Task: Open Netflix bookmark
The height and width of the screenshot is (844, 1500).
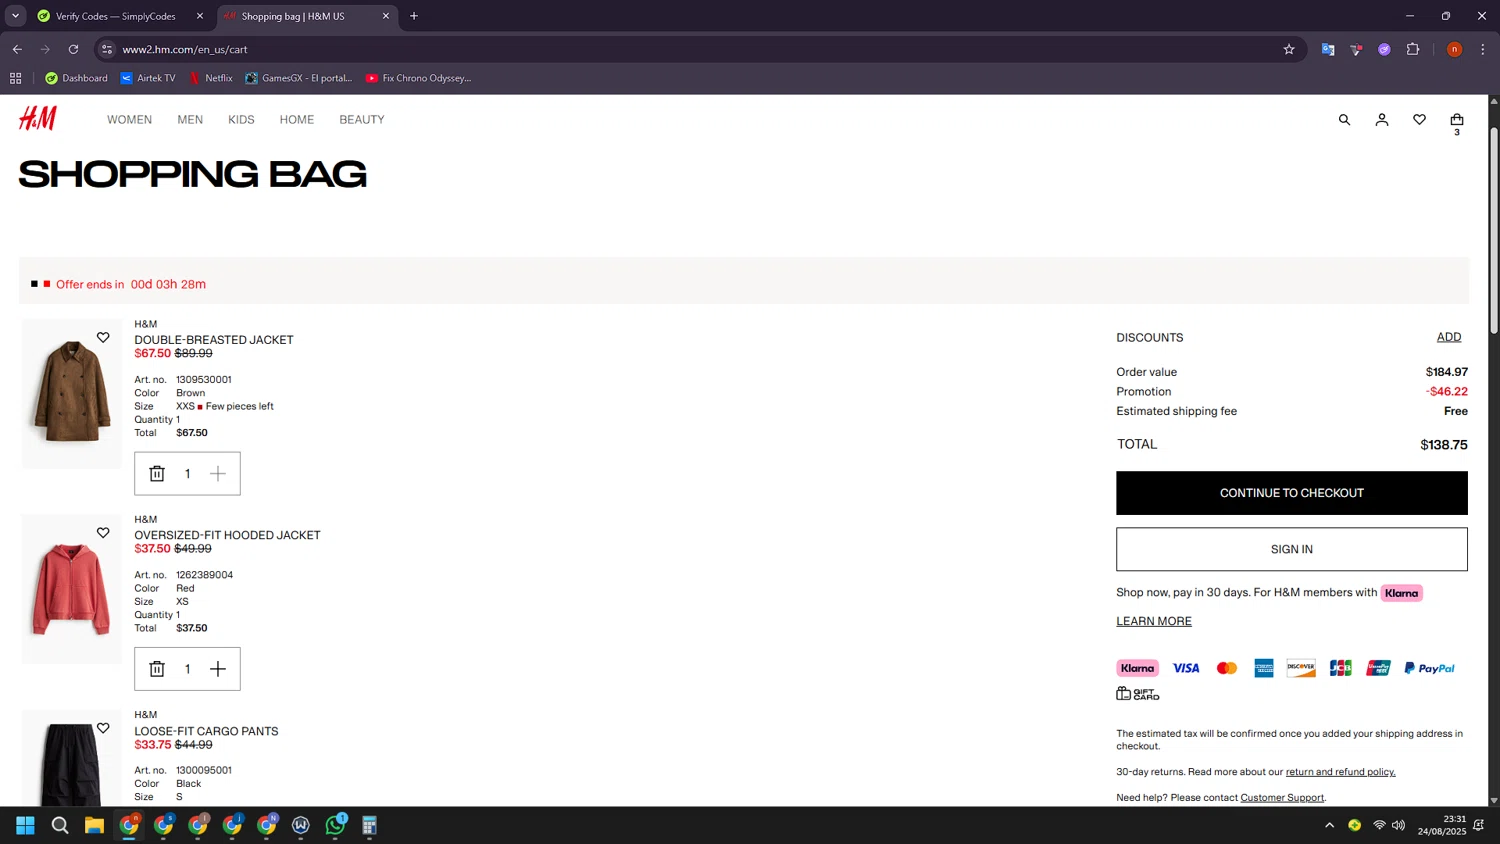Action: (x=211, y=78)
